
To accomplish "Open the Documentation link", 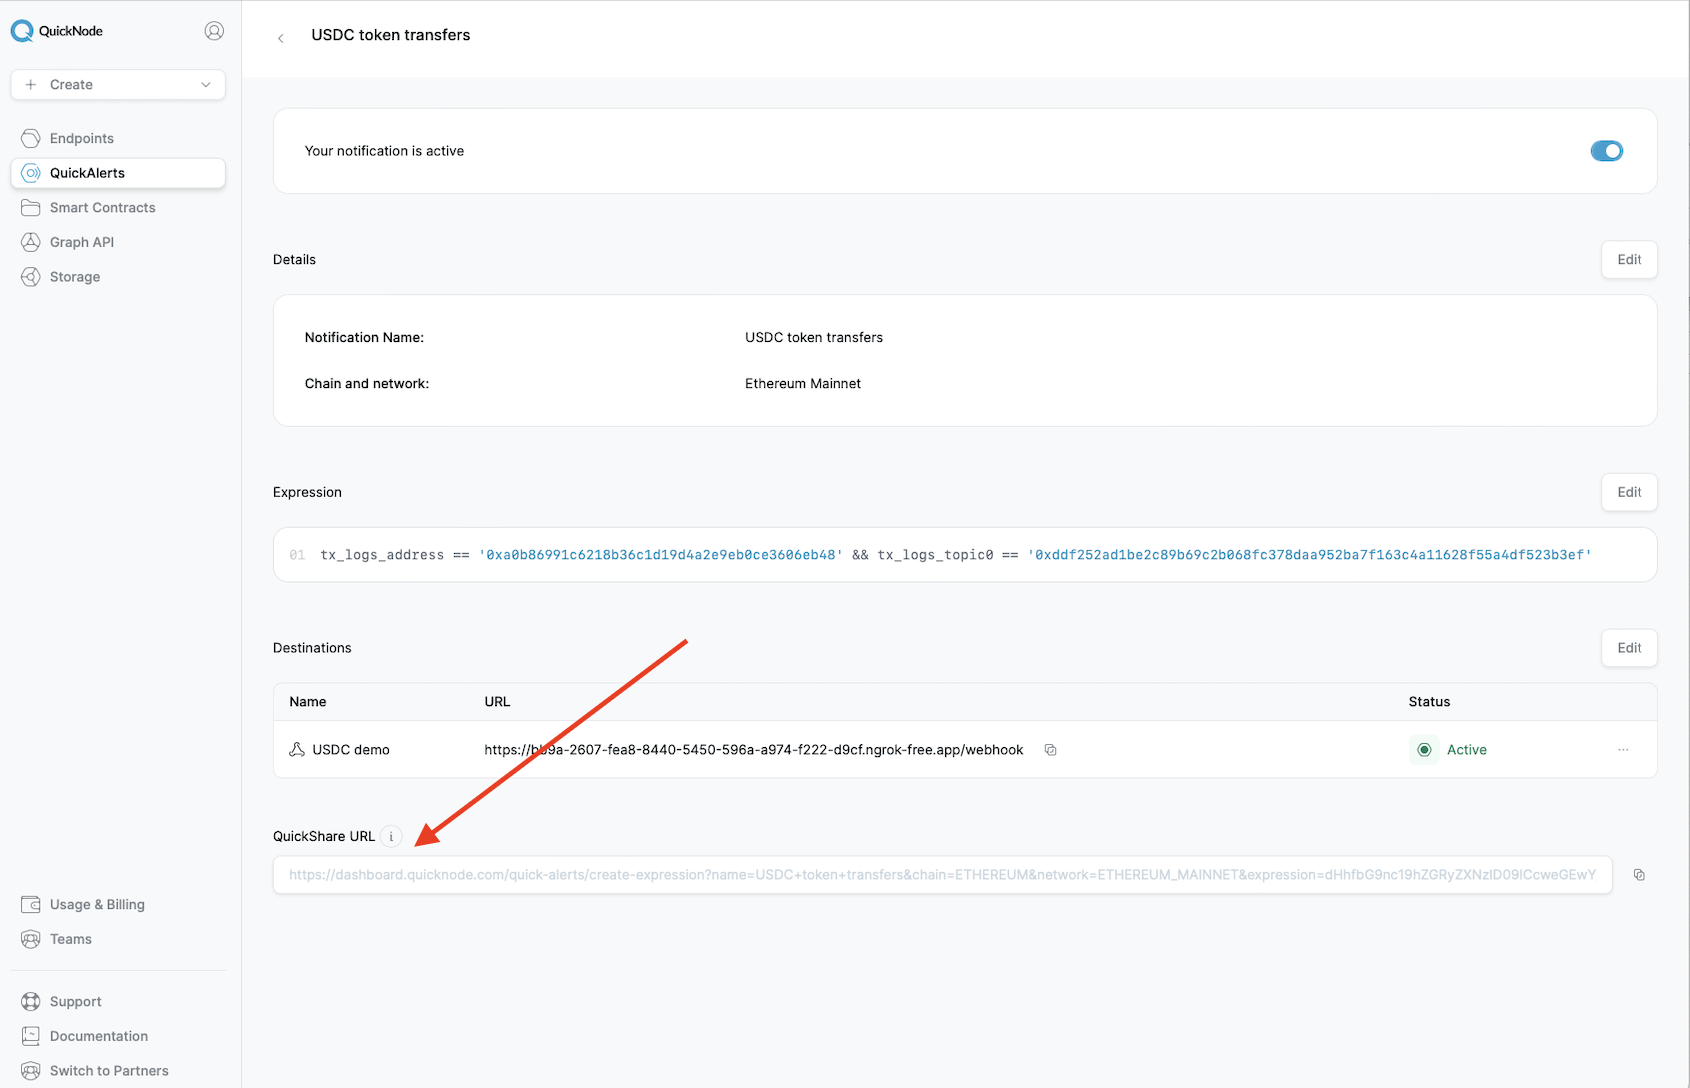I will click(x=118, y=1036).
